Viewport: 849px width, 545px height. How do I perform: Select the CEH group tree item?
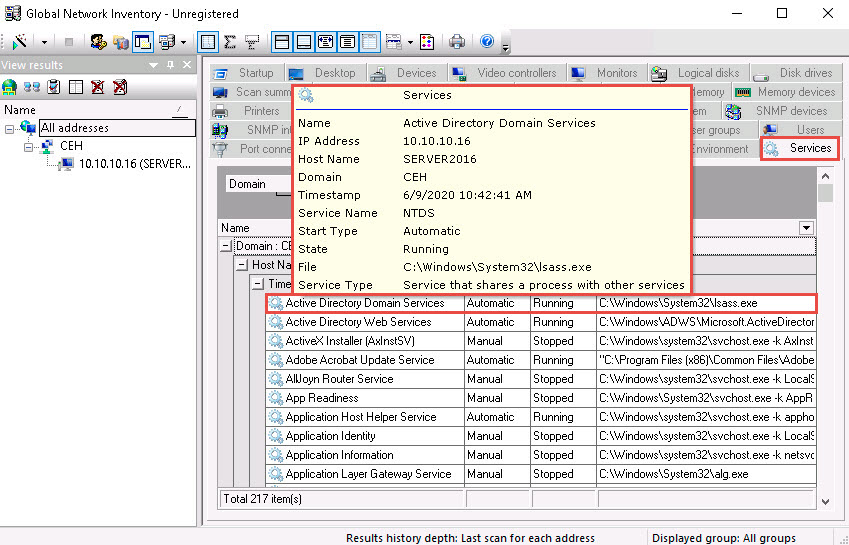[x=71, y=146]
